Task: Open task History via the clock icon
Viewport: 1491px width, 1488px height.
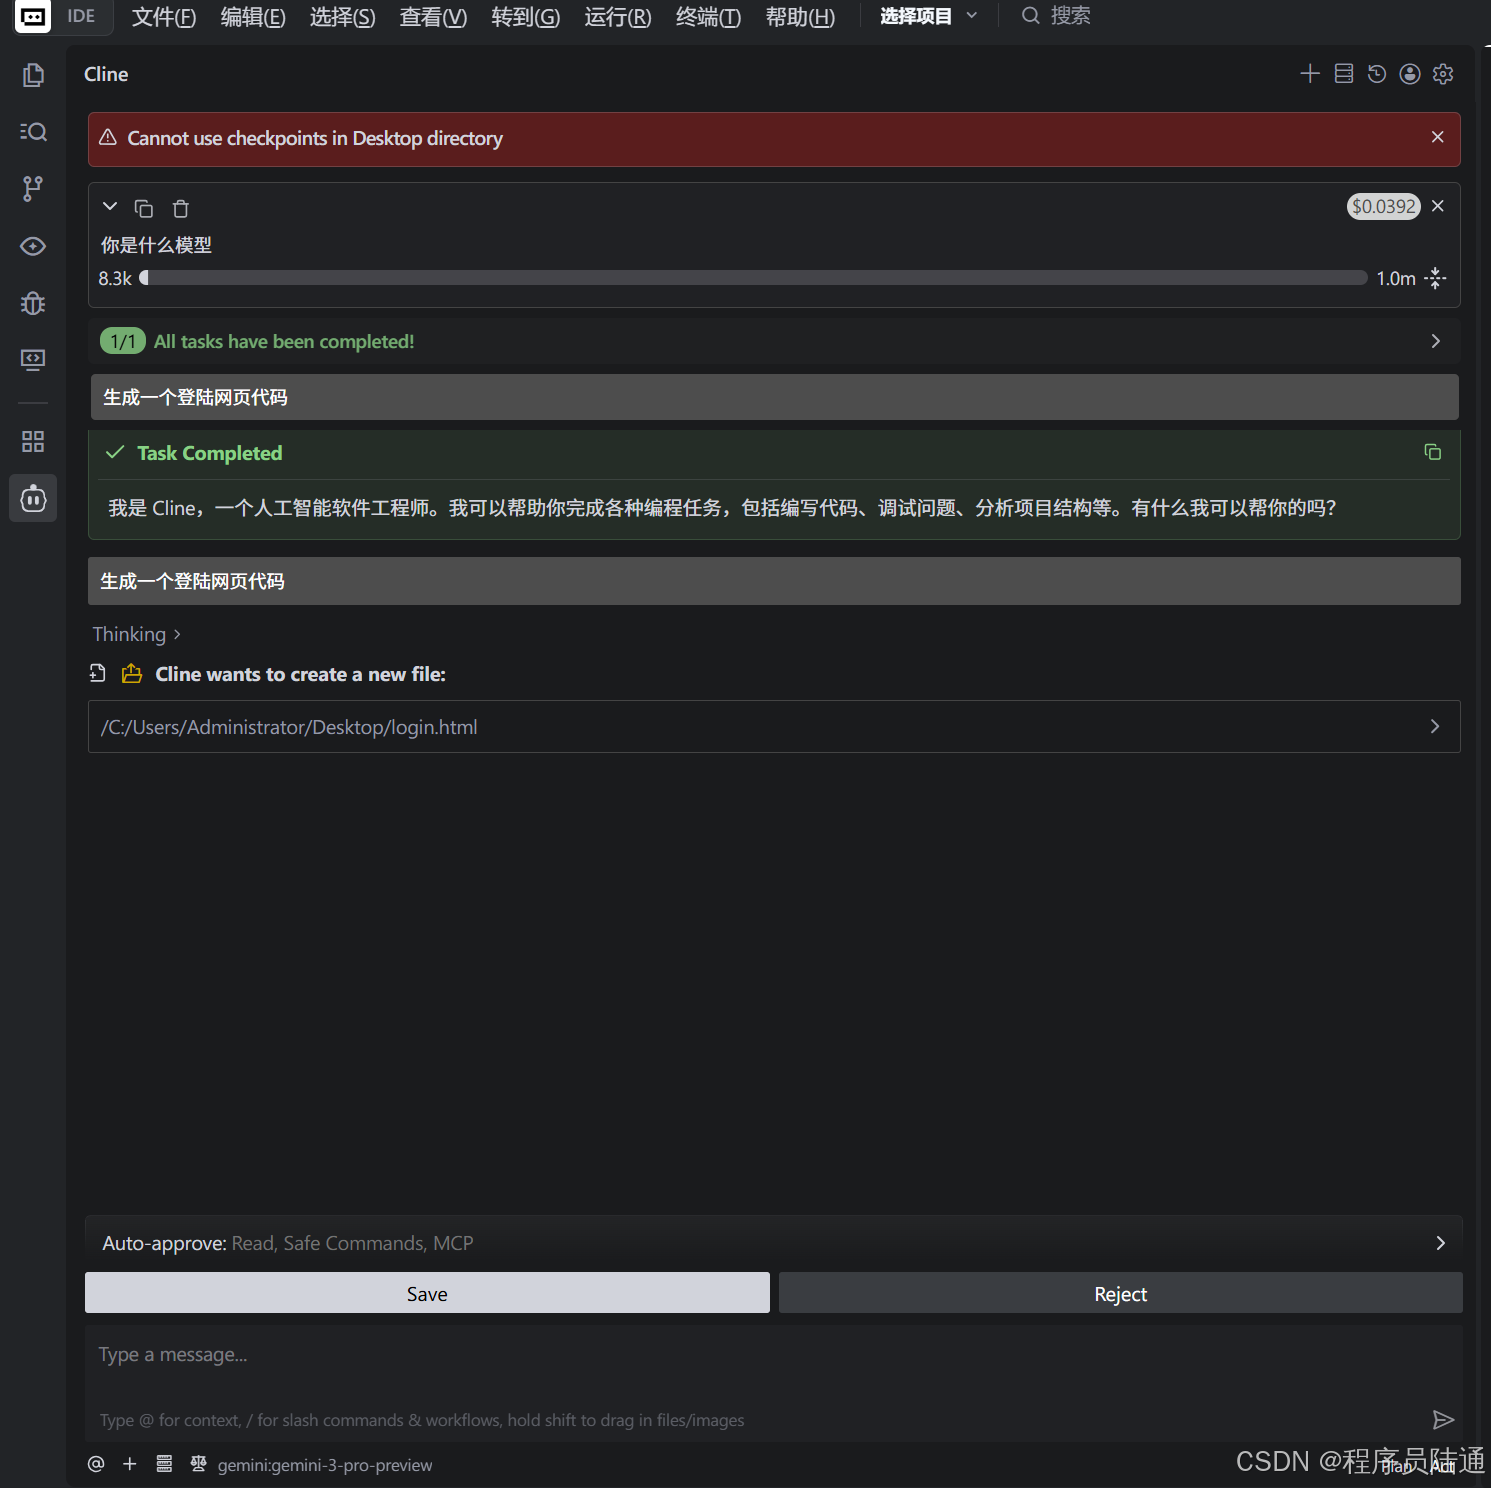Action: click(1377, 73)
